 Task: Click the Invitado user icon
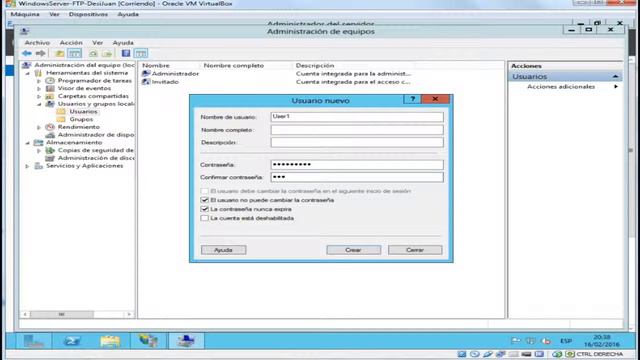(x=146, y=82)
